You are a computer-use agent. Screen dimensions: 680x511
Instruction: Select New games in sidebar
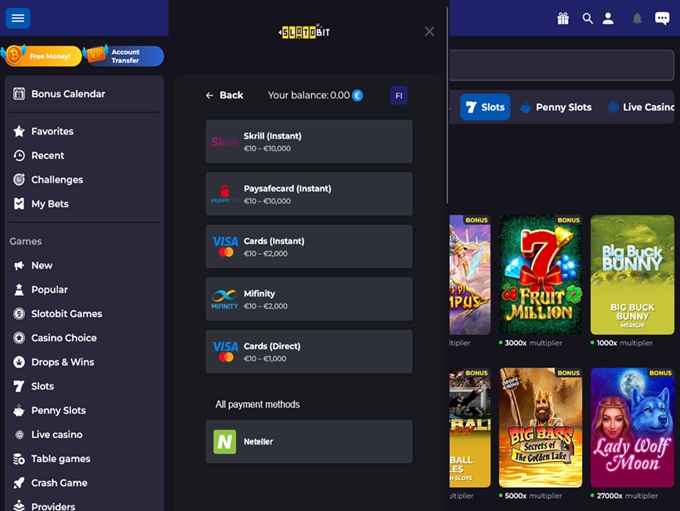pos(33,265)
